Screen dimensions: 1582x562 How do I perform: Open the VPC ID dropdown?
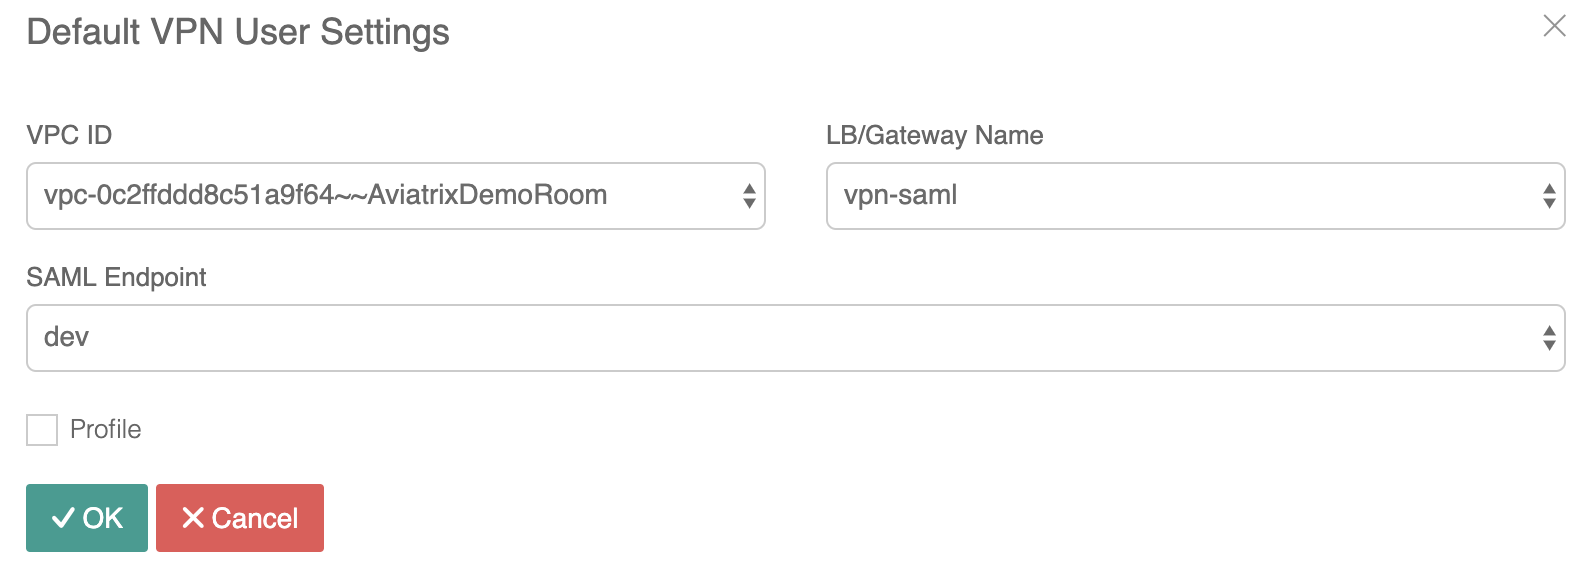[x=395, y=196]
